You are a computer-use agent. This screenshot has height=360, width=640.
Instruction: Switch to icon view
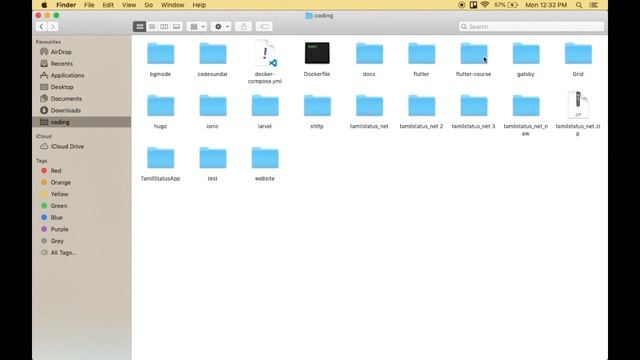(x=140, y=27)
